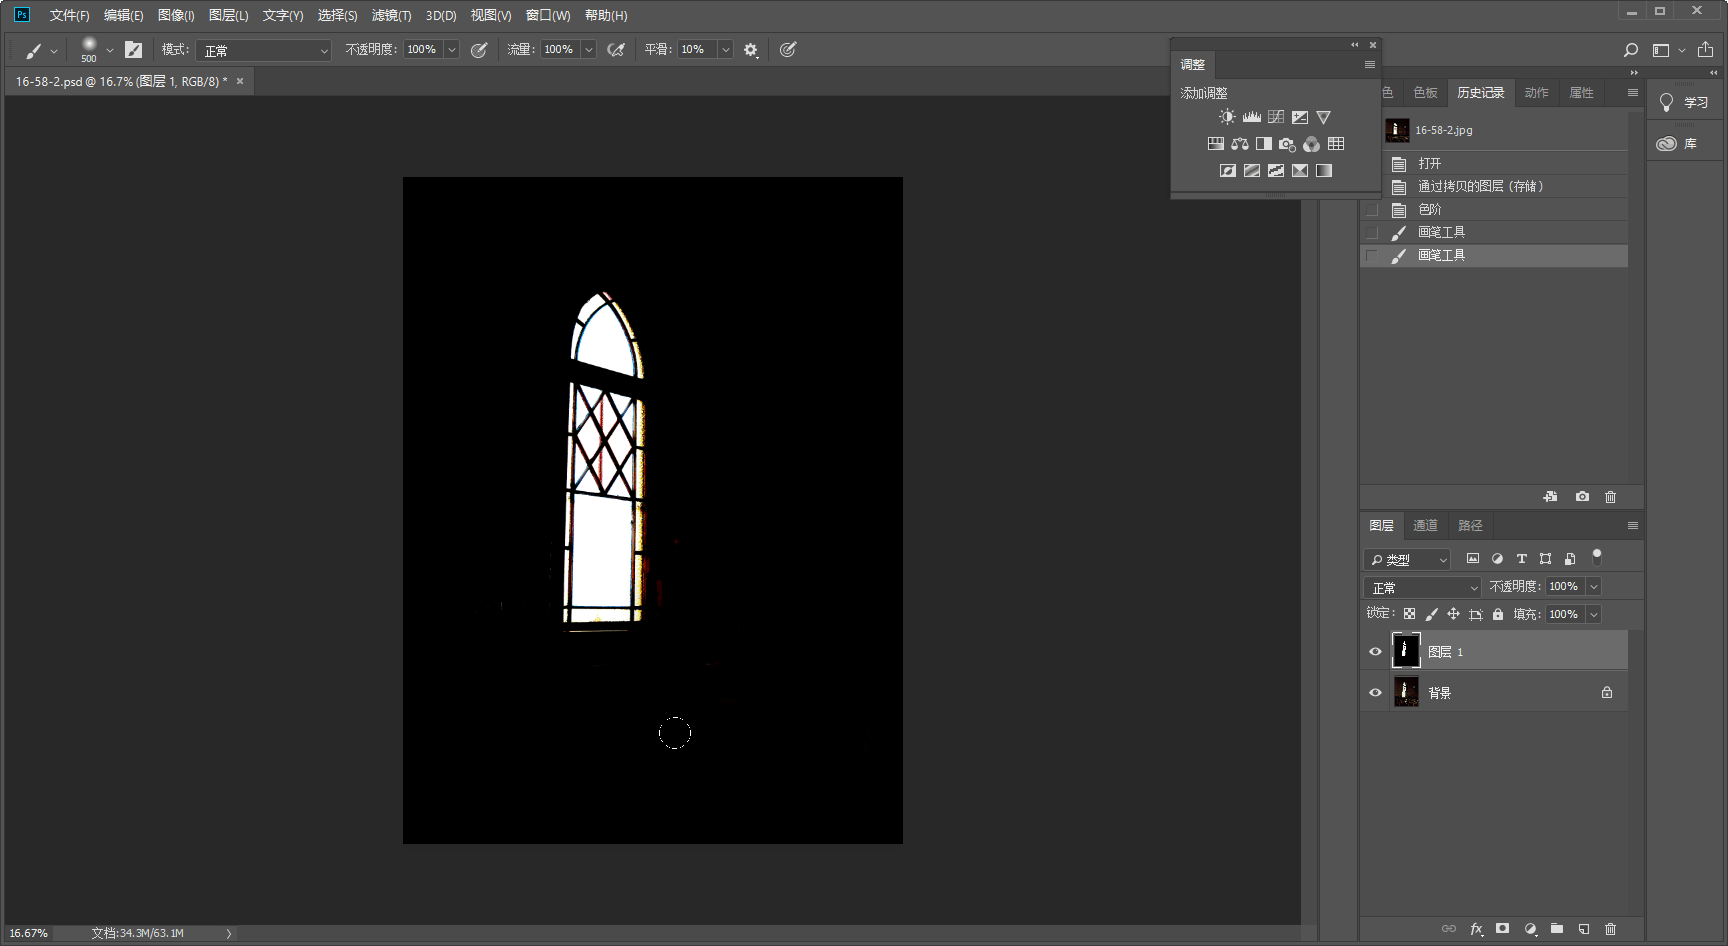The width and height of the screenshot is (1728, 946).
Task: Open the brush 模式 blend mode dropdown
Action: click(263, 50)
